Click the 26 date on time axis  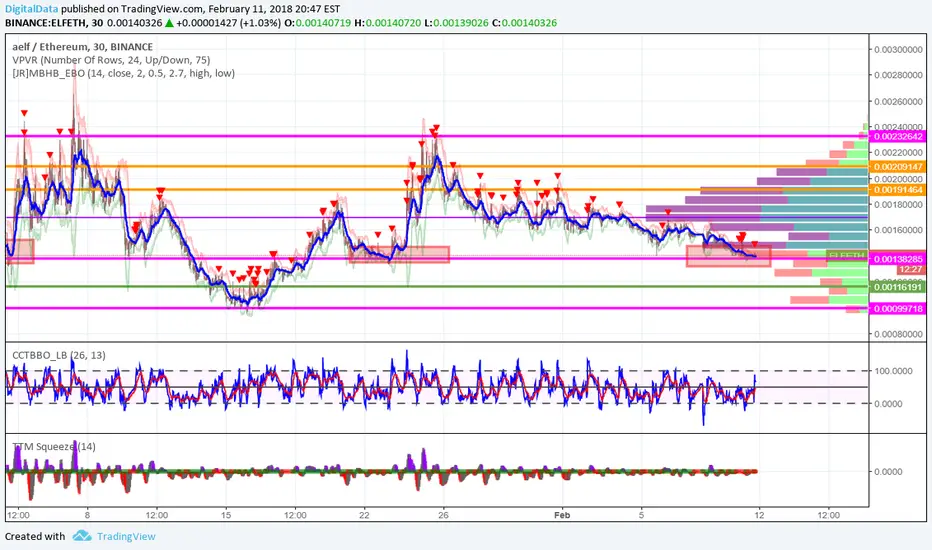click(x=443, y=515)
